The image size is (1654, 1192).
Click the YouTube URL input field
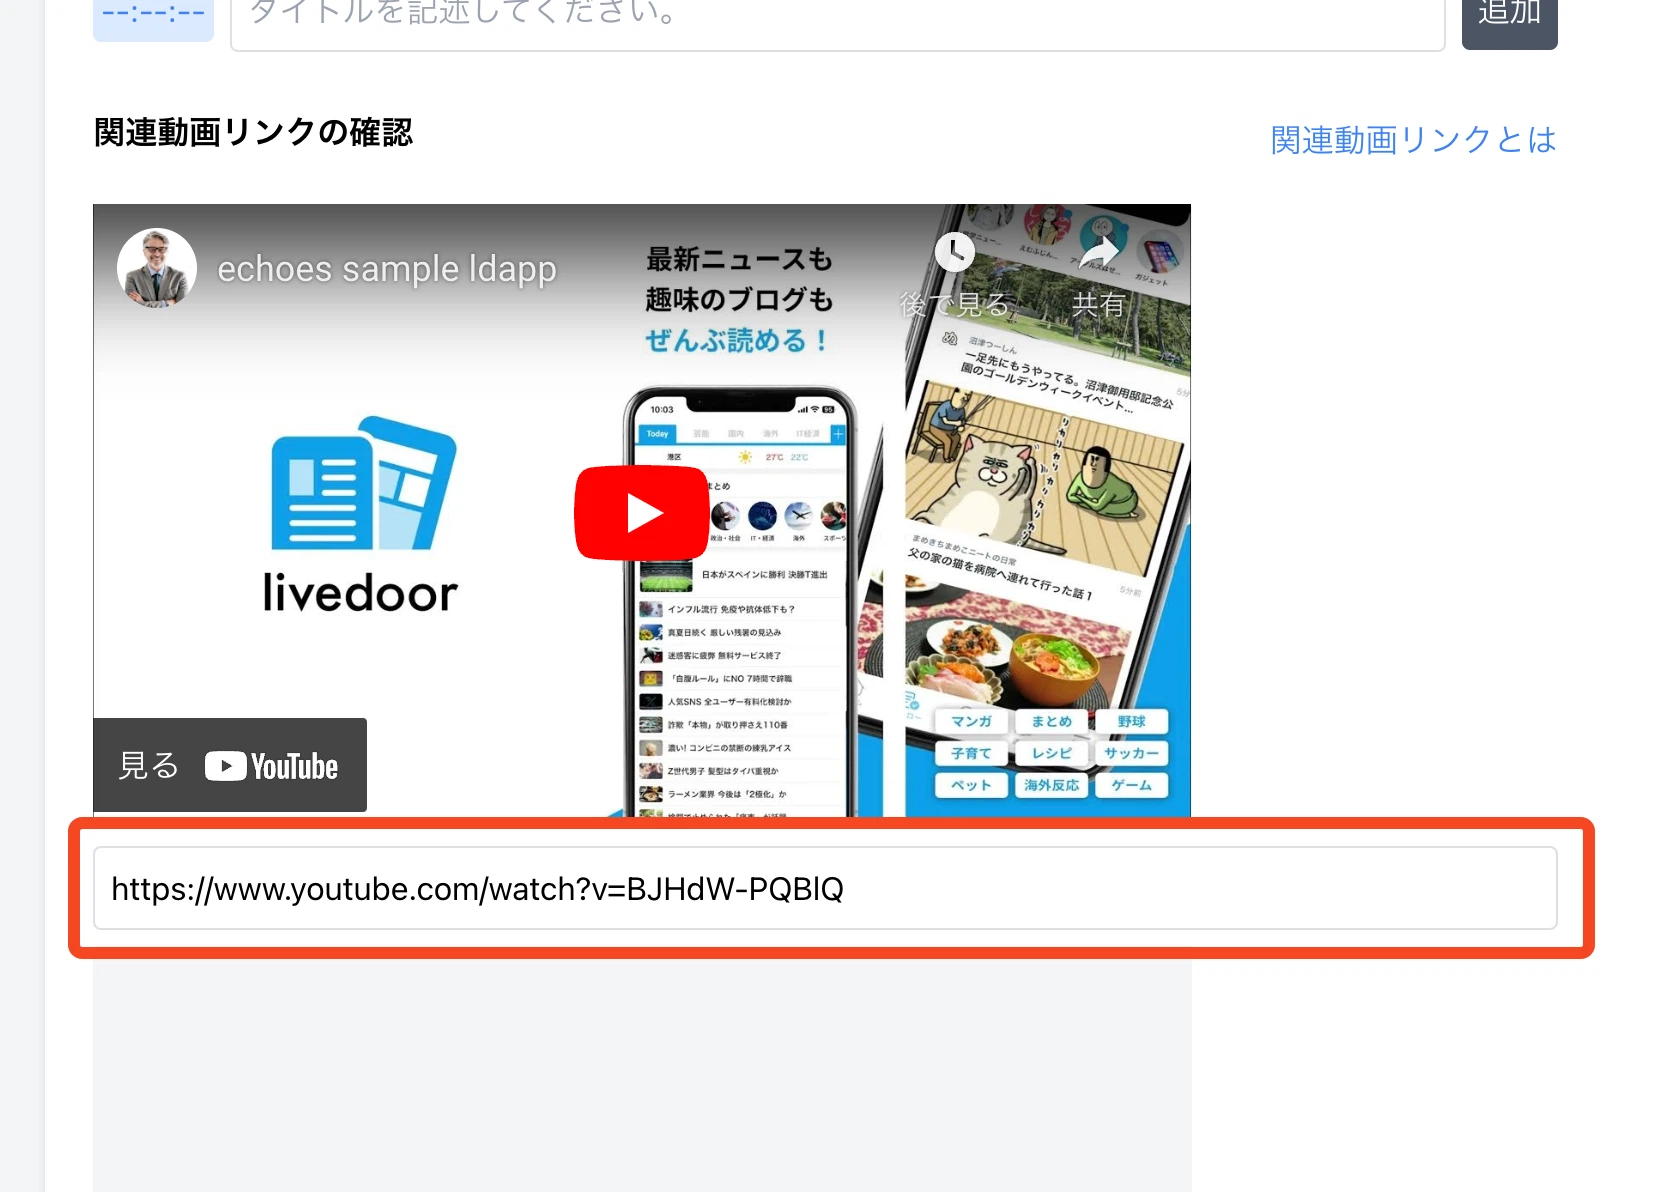click(x=825, y=888)
